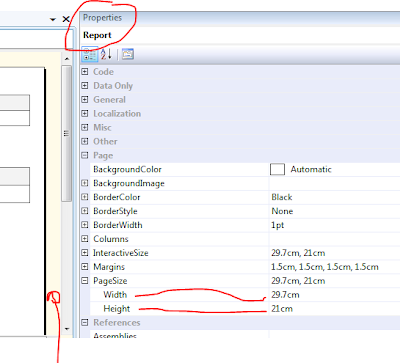This screenshot has height=363, width=400.
Task: Edit the Height value 21cm
Action: coord(282,309)
